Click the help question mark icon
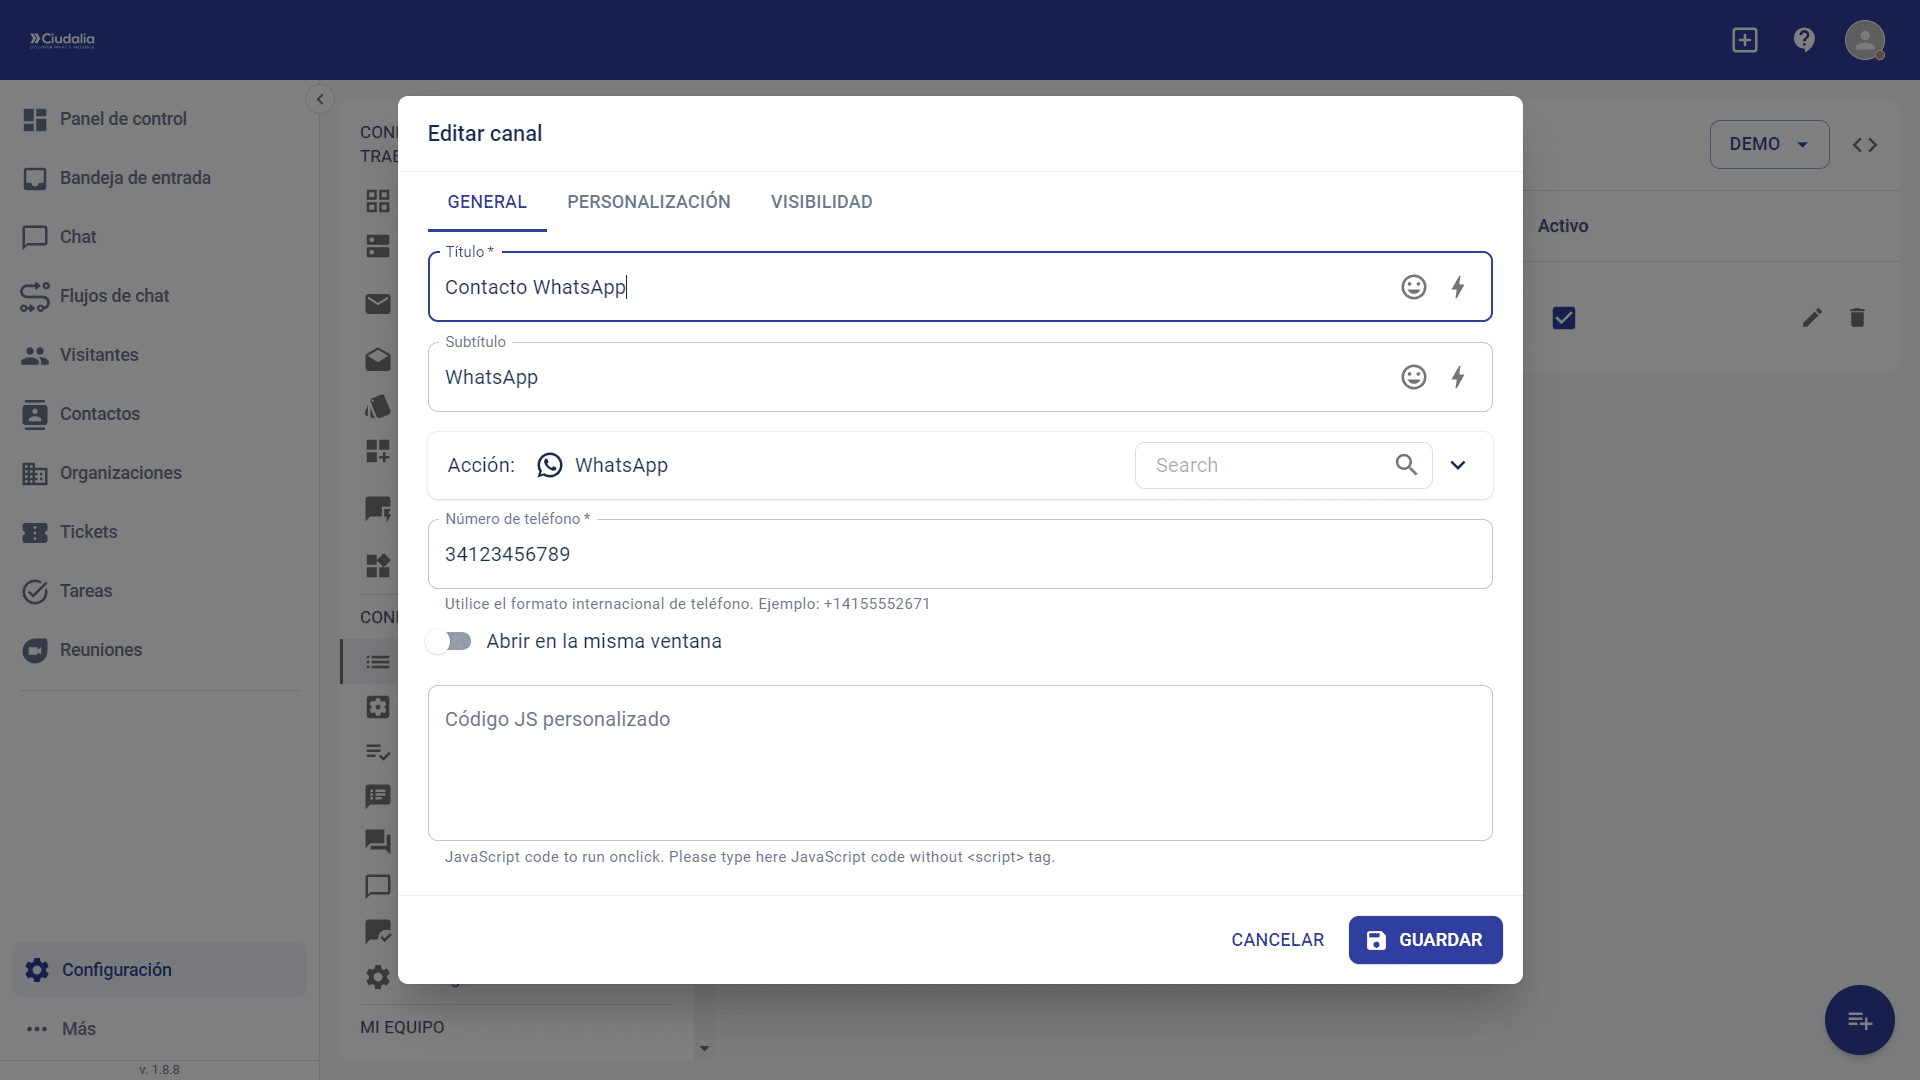 pyautogui.click(x=1804, y=40)
